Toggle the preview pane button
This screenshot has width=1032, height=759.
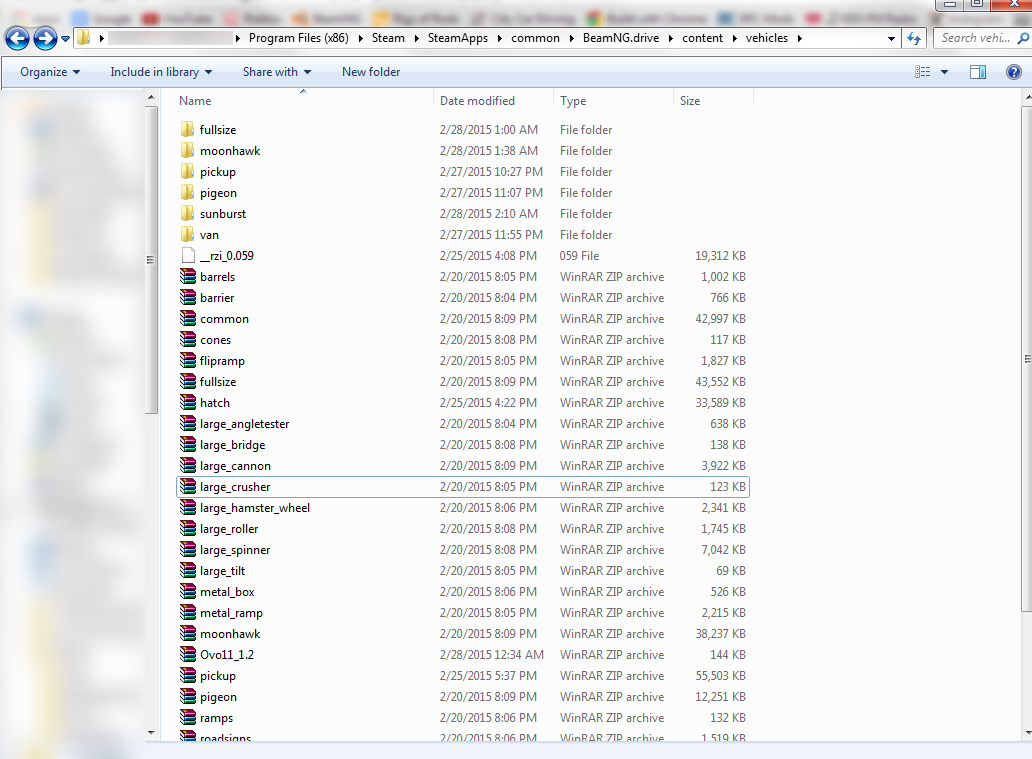pos(978,72)
